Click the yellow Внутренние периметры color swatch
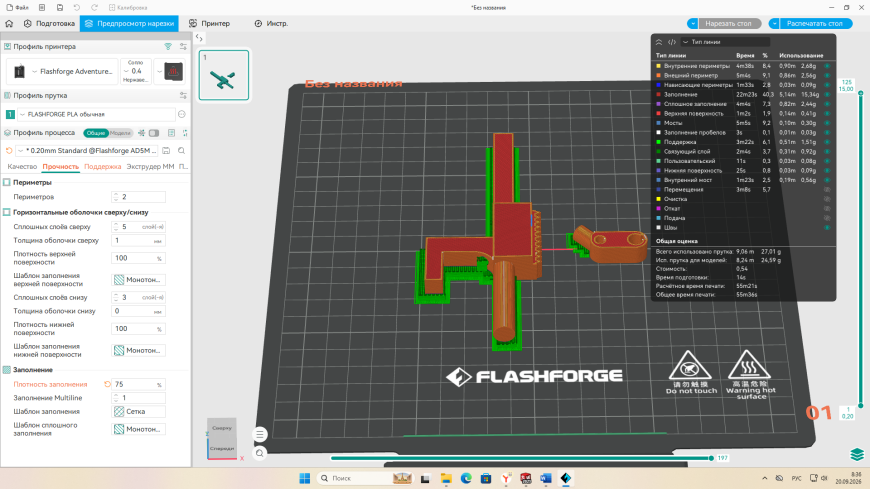 pyautogui.click(x=659, y=66)
